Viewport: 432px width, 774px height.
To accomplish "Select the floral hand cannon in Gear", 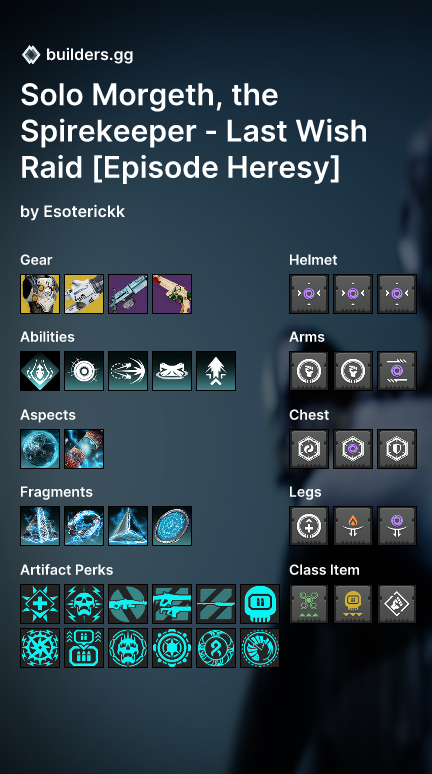I will click(x=172, y=294).
